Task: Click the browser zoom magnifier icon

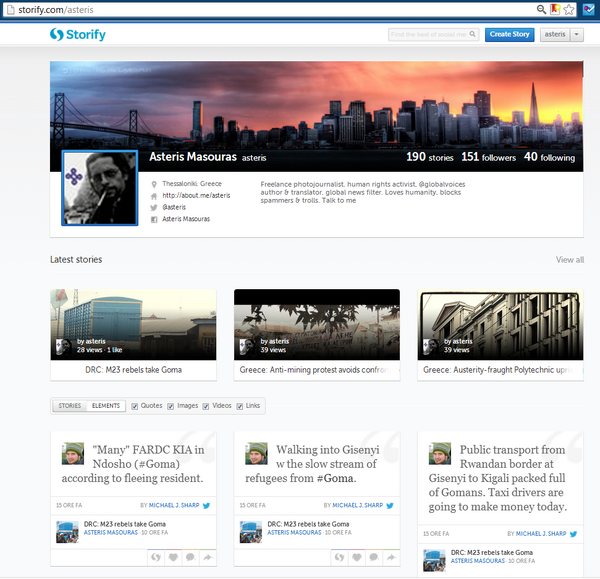Action: 541,9
